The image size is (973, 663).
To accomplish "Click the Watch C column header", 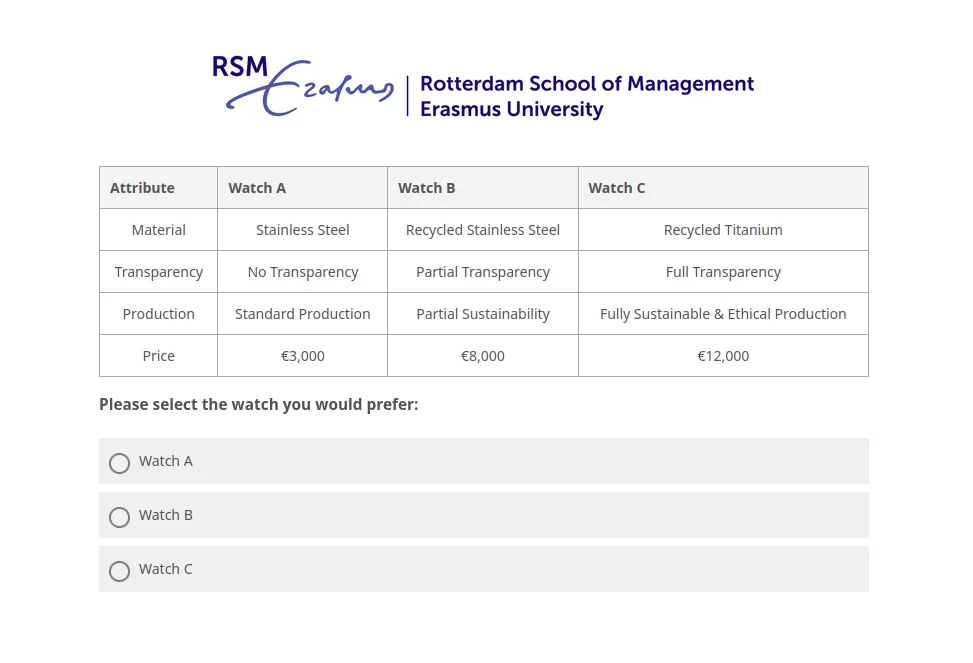I will click(x=617, y=188).
